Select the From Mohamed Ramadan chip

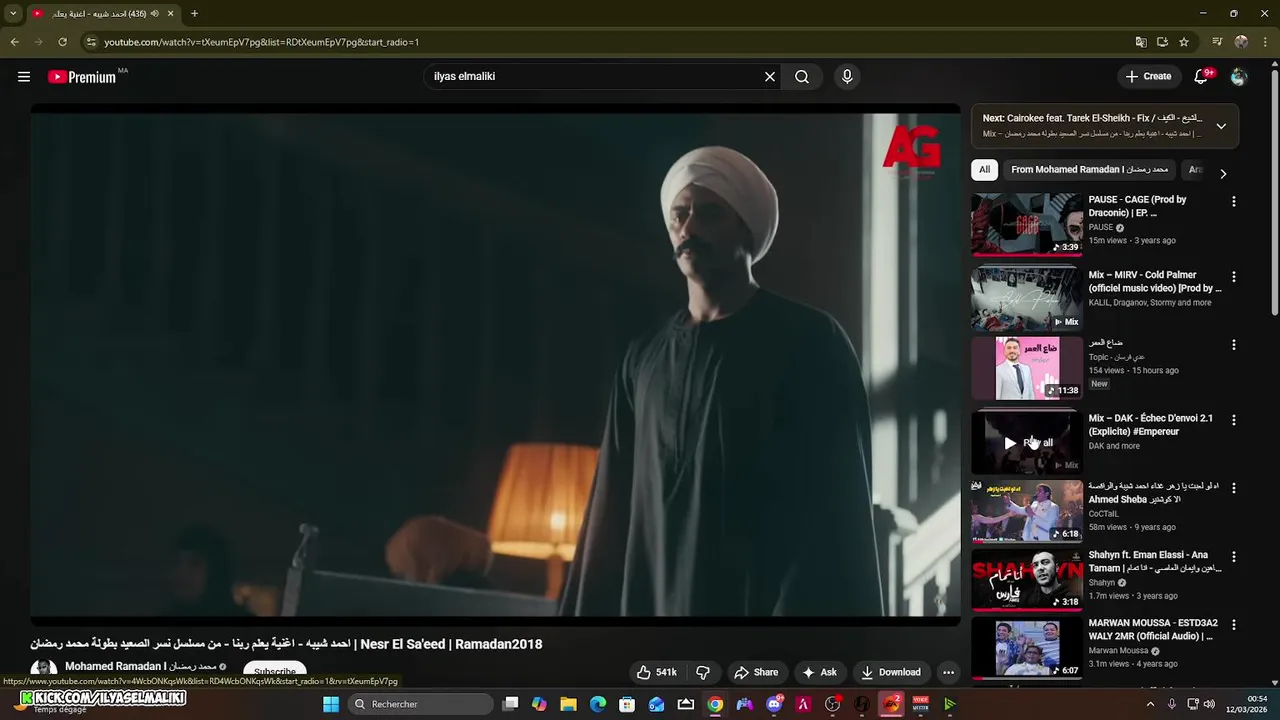pos(1089,170)
